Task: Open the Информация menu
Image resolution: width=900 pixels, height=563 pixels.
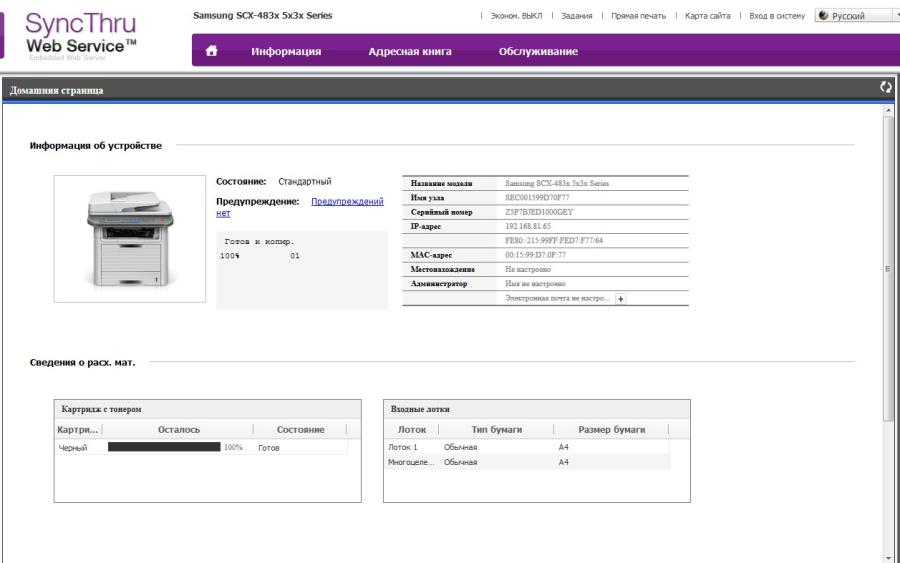Action: click(x=286, y=52)
